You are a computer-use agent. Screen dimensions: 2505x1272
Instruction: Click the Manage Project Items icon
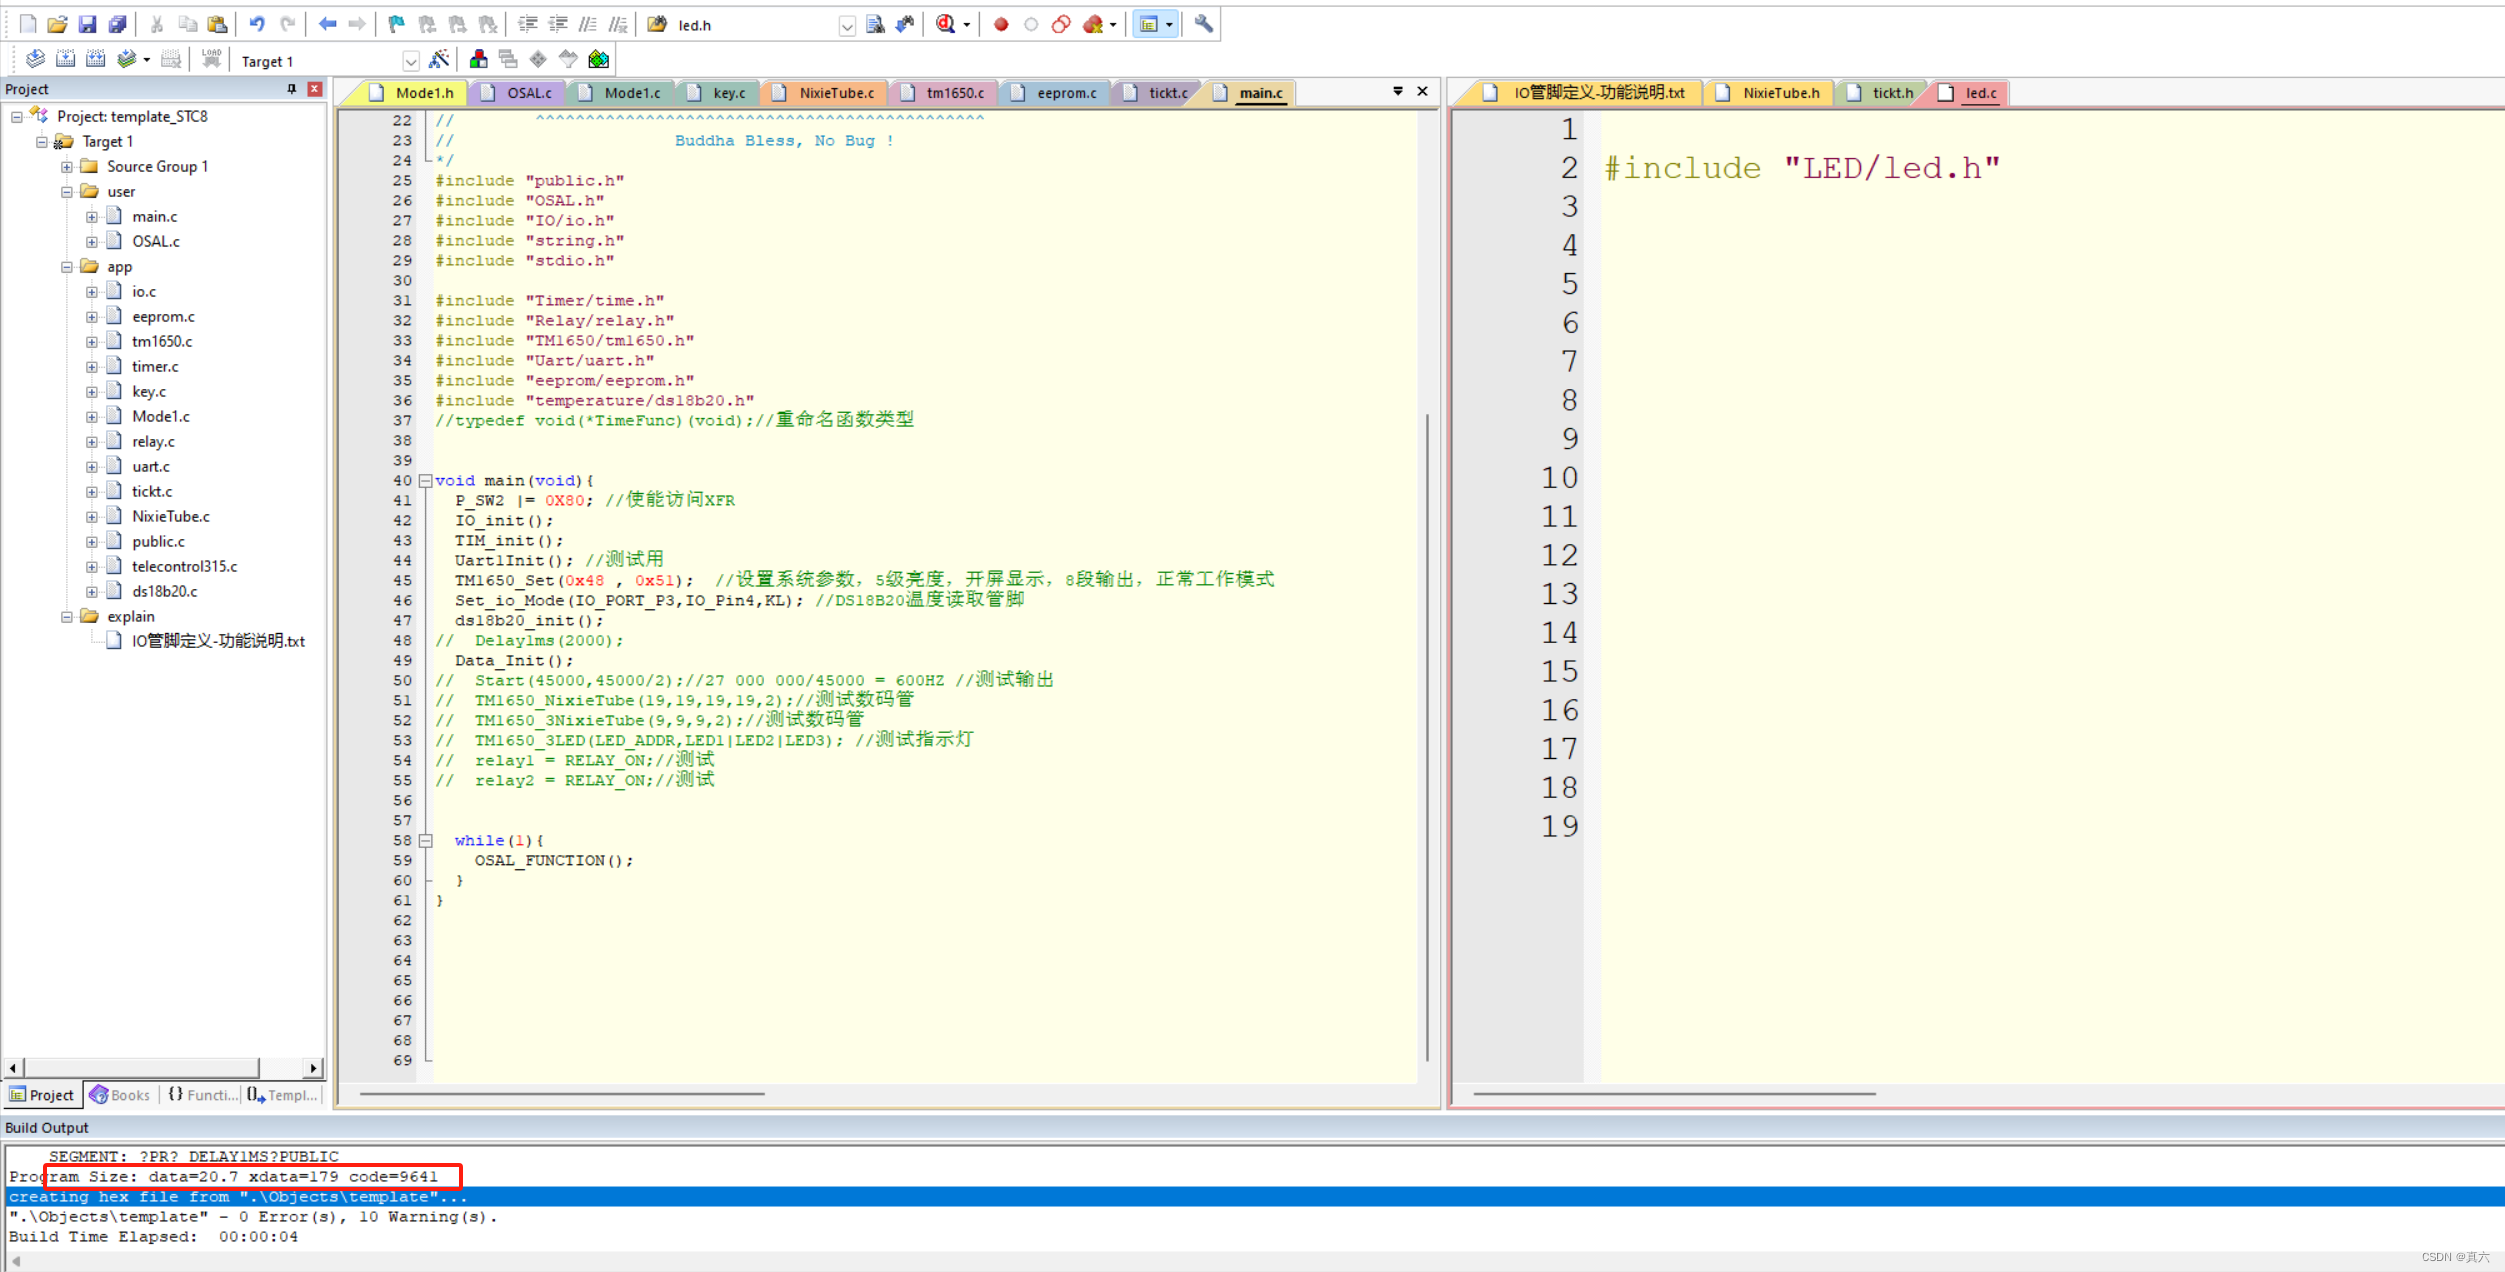click(x=479, y=60)
